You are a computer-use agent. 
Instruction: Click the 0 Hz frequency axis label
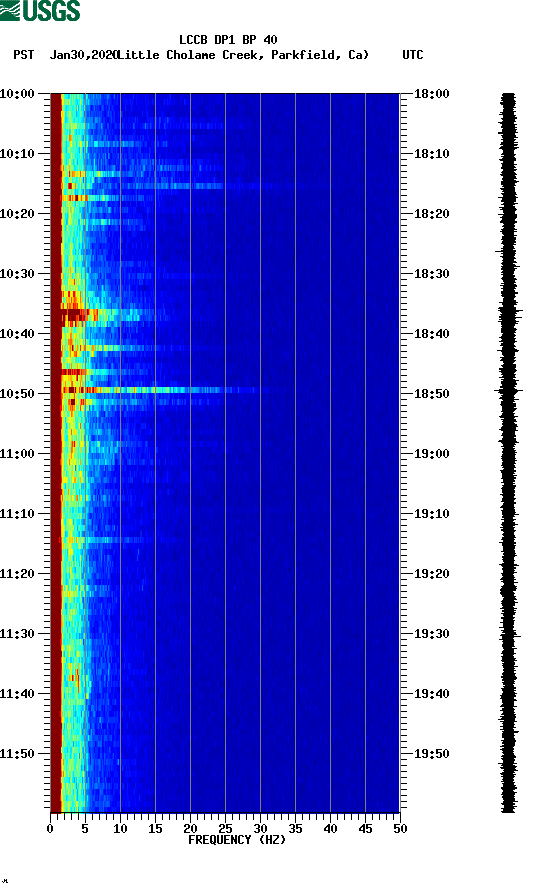coord(50,829)
